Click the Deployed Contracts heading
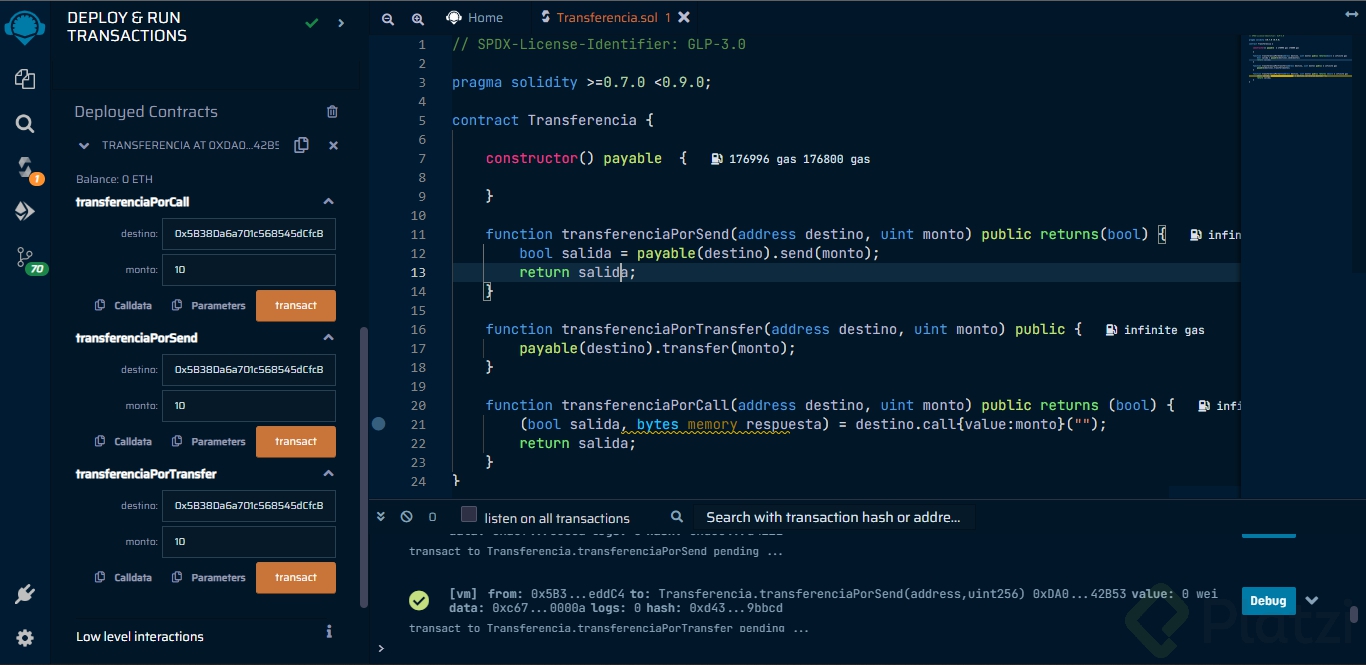 pos(146,112)
